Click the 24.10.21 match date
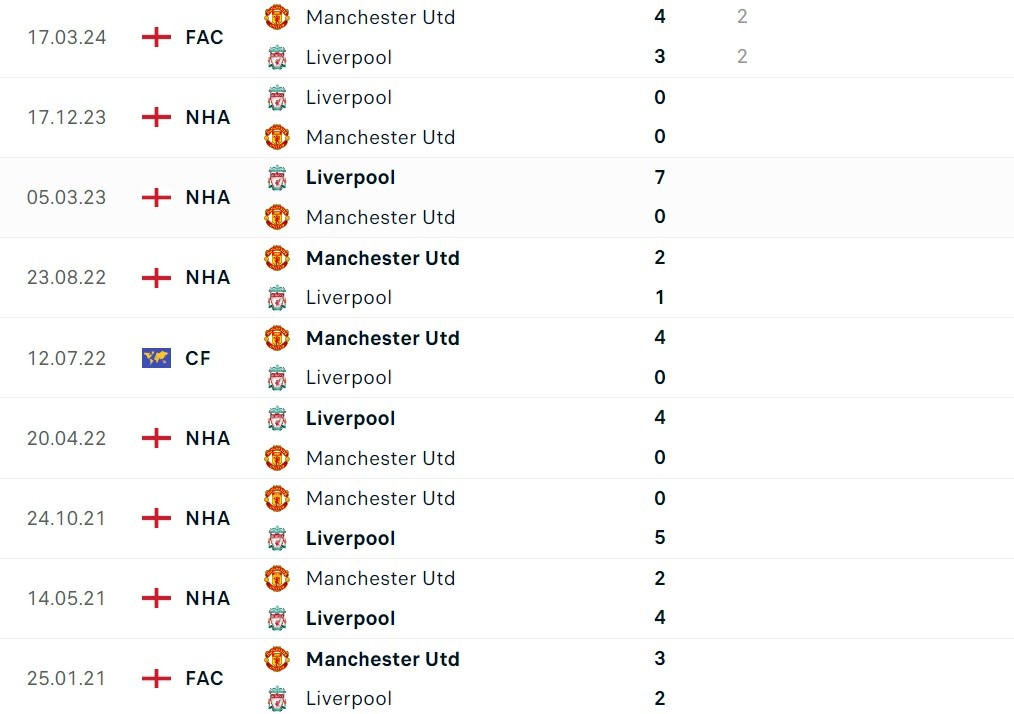This screenshot has width=1014, height=714. (x=66, y=518)
